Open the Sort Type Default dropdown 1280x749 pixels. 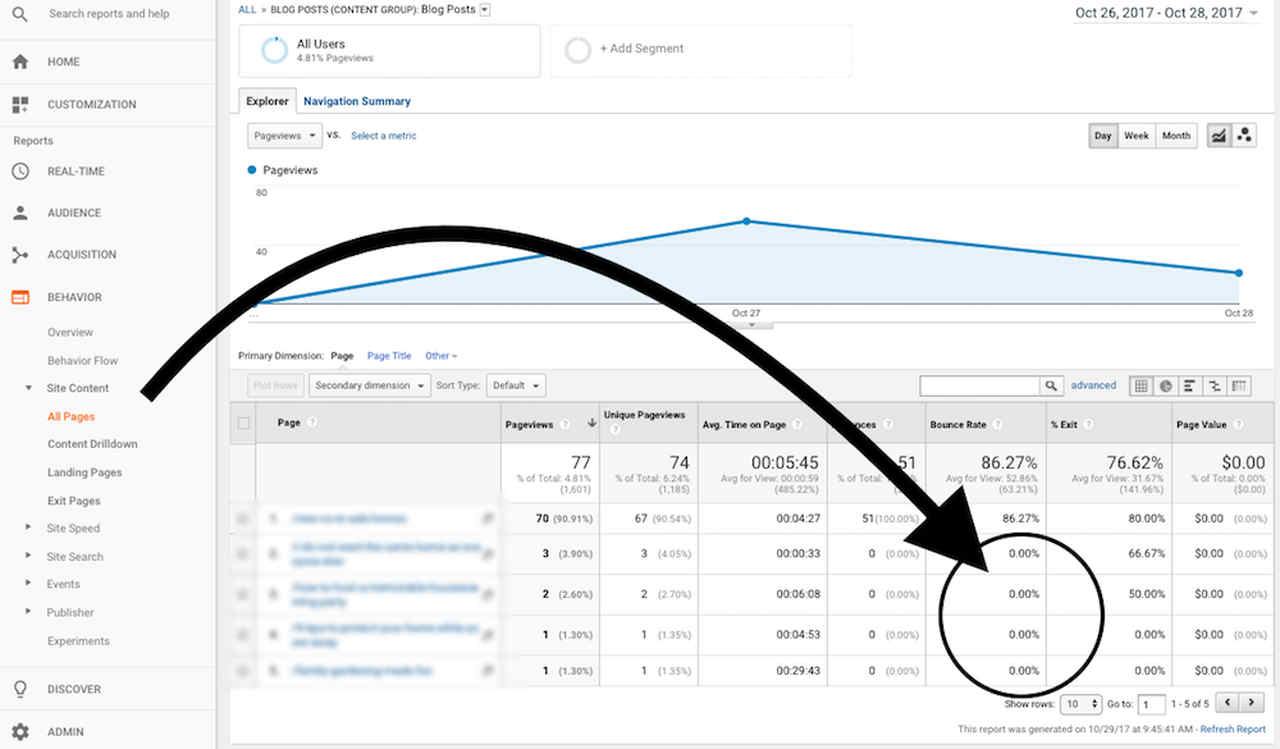(516, 385)
